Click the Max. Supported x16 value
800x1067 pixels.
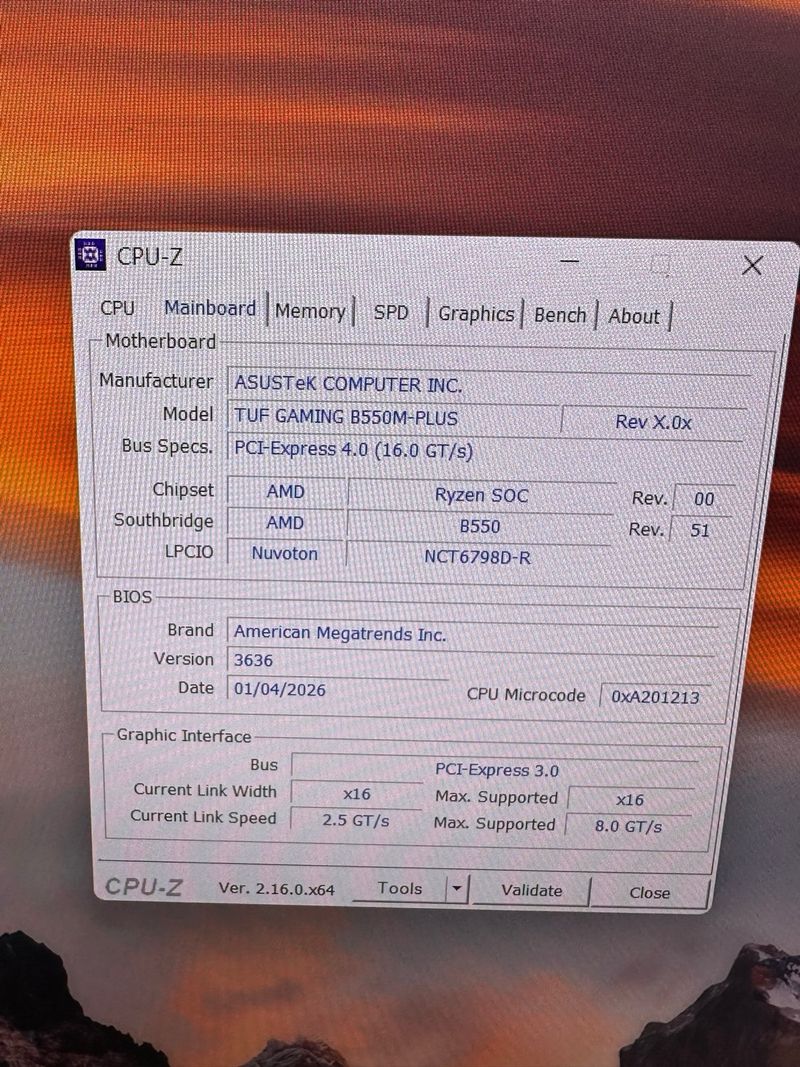pos(630,800)
